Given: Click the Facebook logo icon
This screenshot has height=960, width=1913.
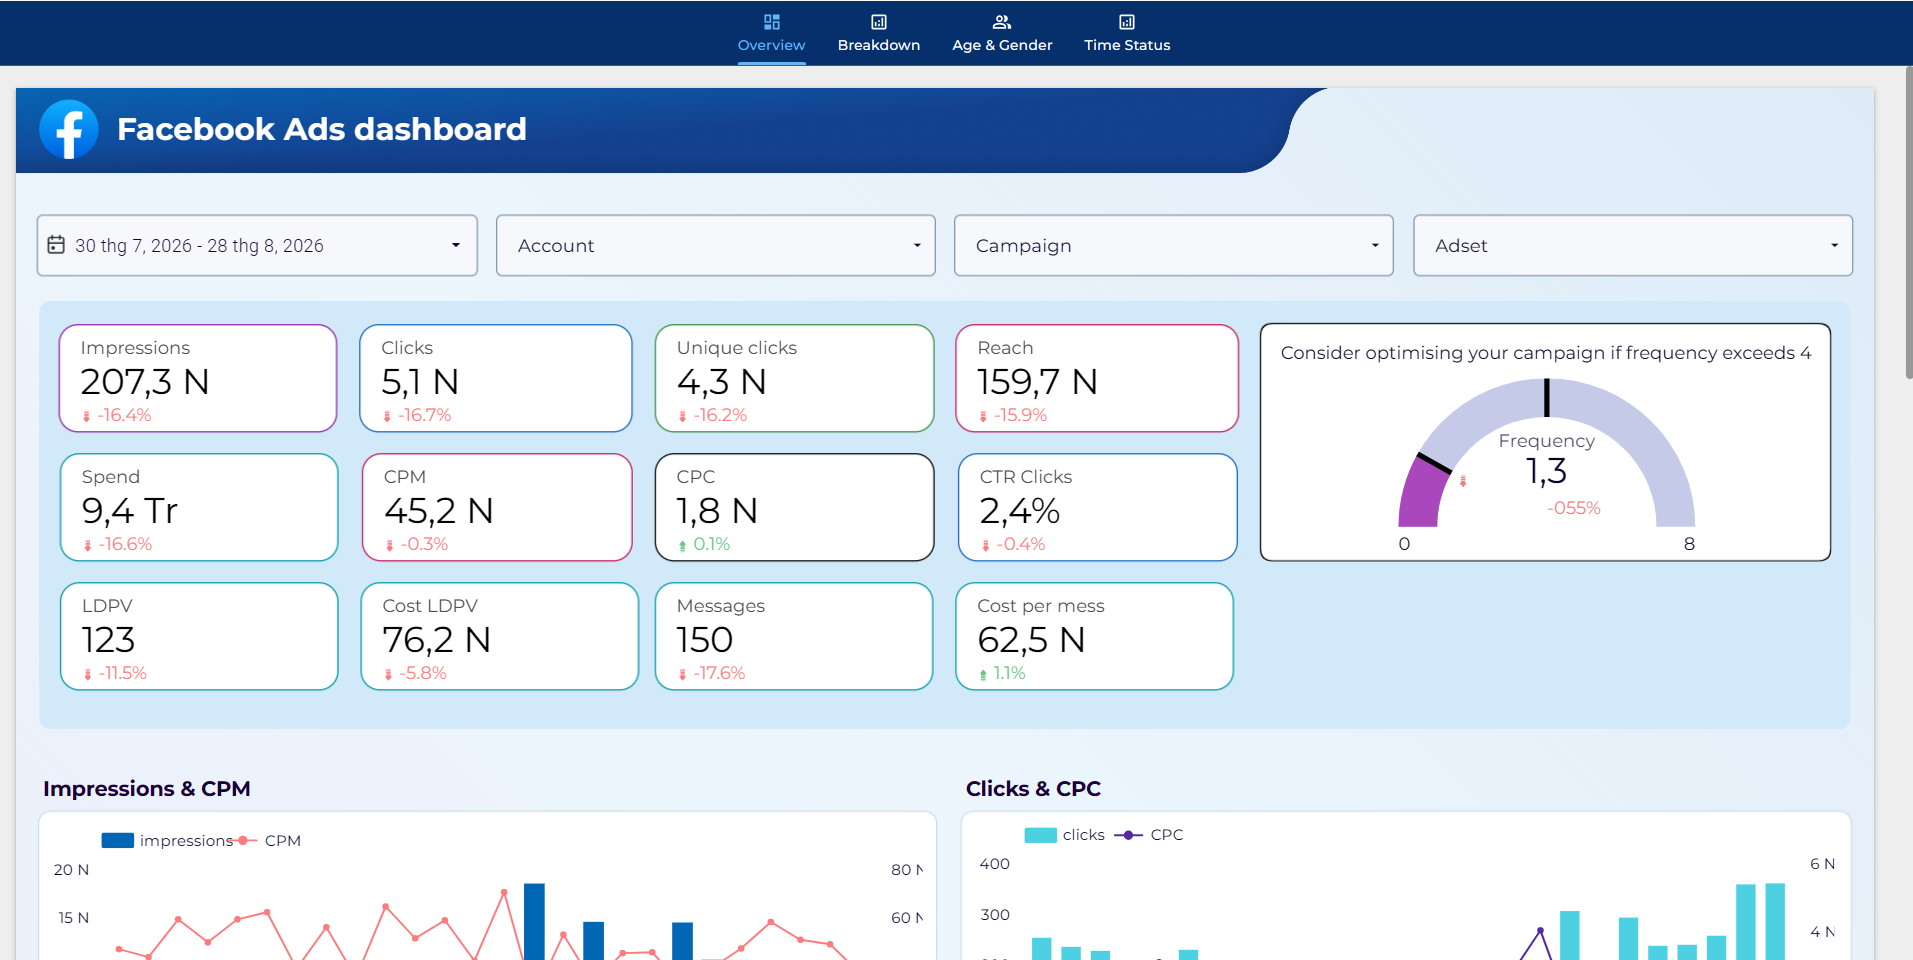Looking at the screenshot, I should click(69, 129).
